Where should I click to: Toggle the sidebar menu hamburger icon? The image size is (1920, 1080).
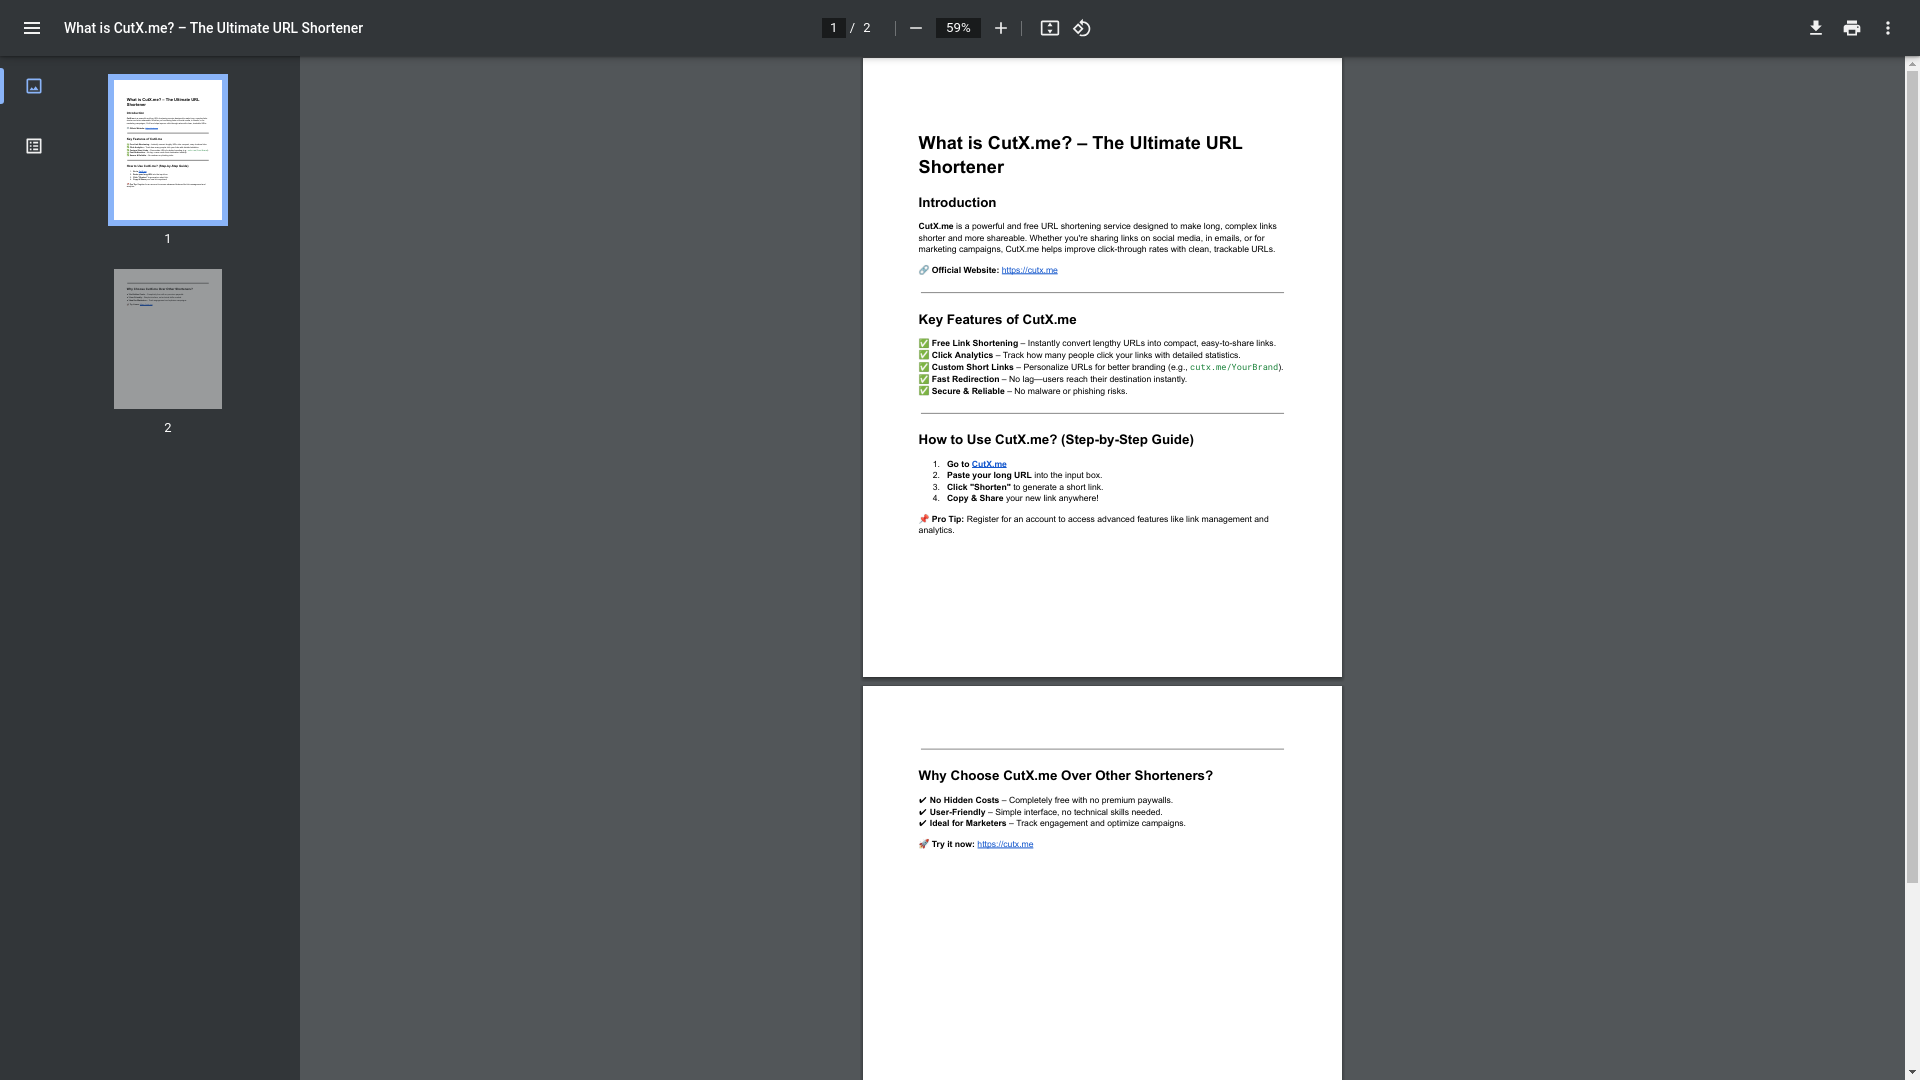coord(32,28)
